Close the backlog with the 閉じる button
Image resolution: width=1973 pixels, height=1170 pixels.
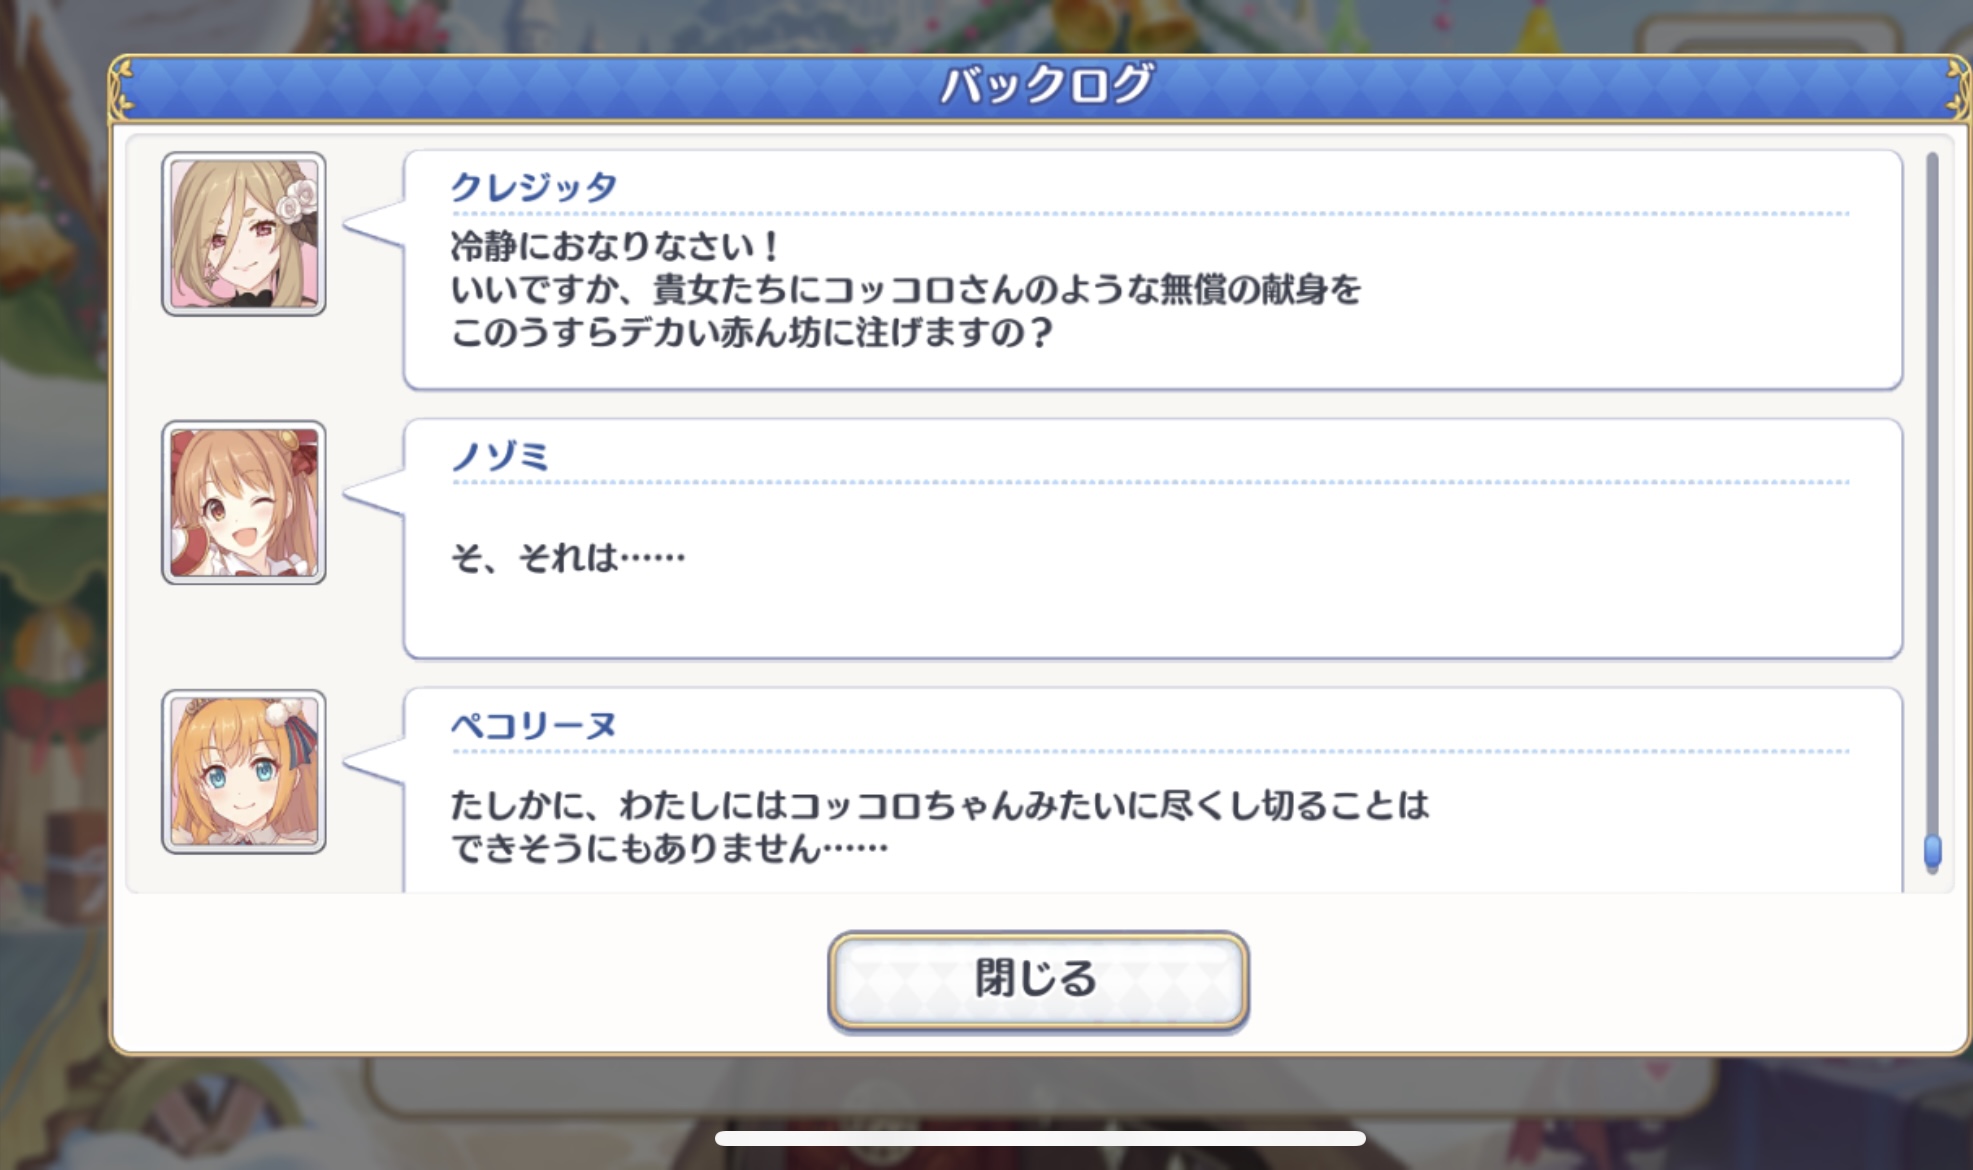tap(1038, 979)
